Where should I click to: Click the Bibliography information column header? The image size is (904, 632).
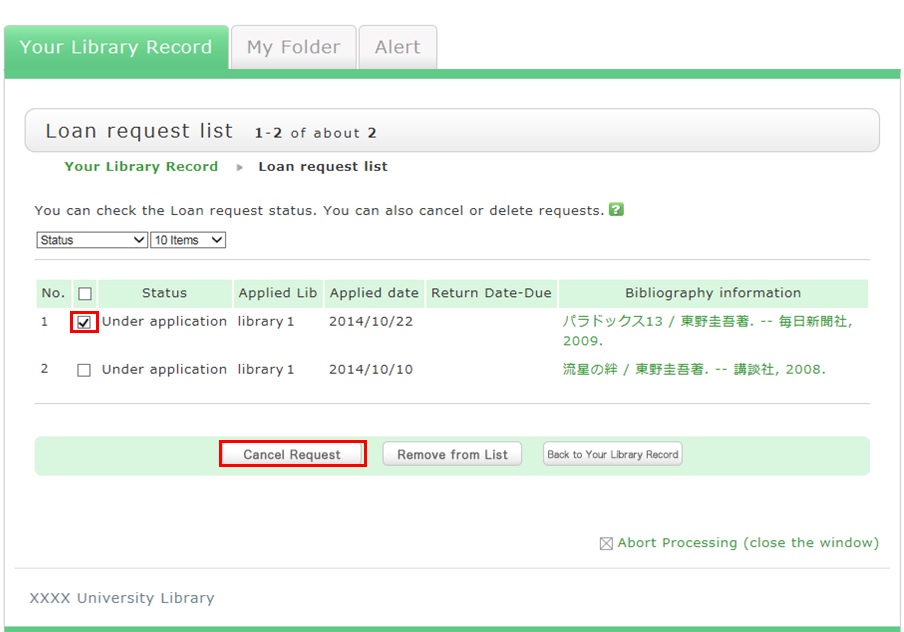point(712,293)
